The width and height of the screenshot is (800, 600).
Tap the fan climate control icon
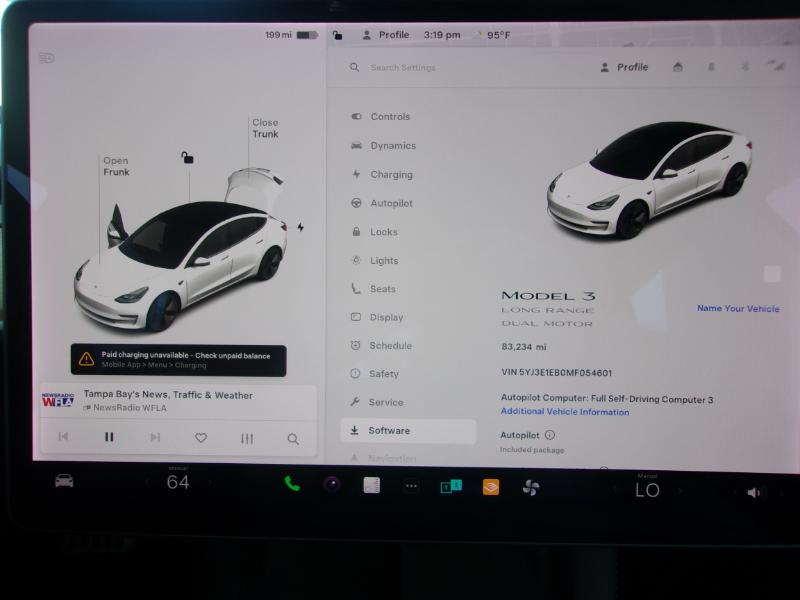[531, 487]
